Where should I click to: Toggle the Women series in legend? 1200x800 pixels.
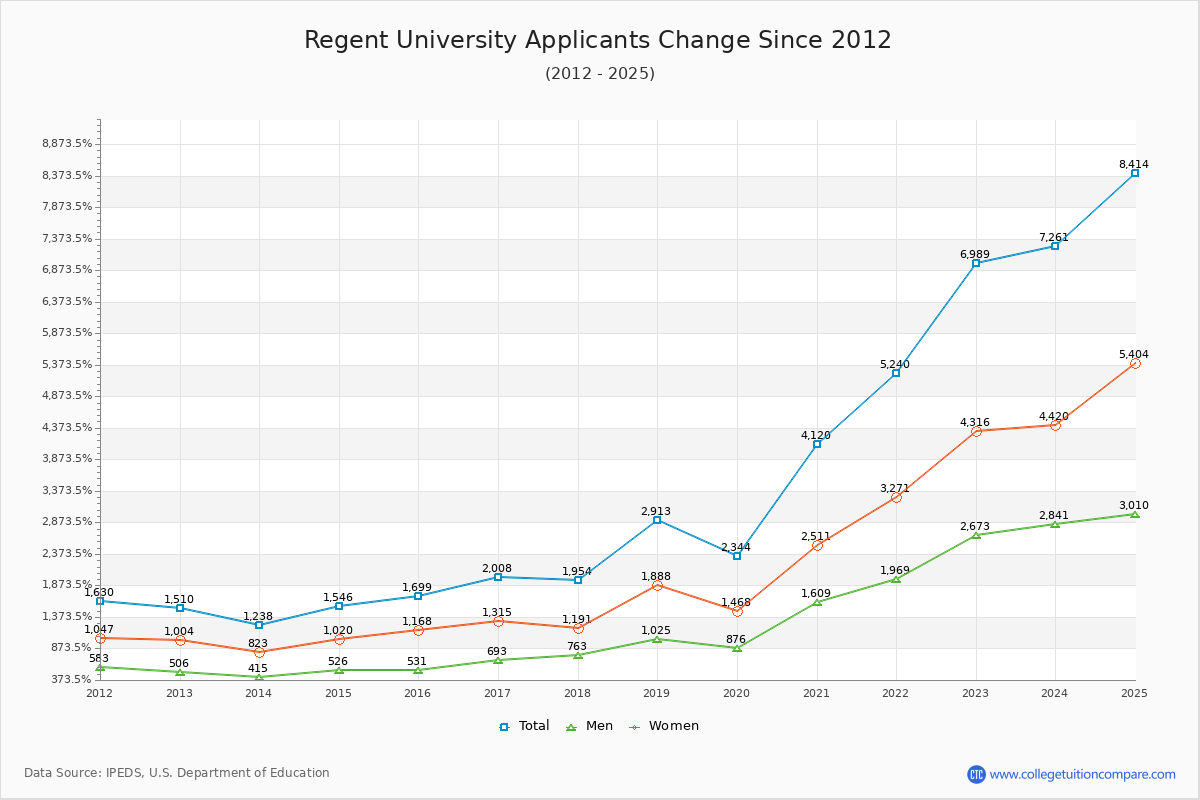pyautogui.click(x=663, y=726)
